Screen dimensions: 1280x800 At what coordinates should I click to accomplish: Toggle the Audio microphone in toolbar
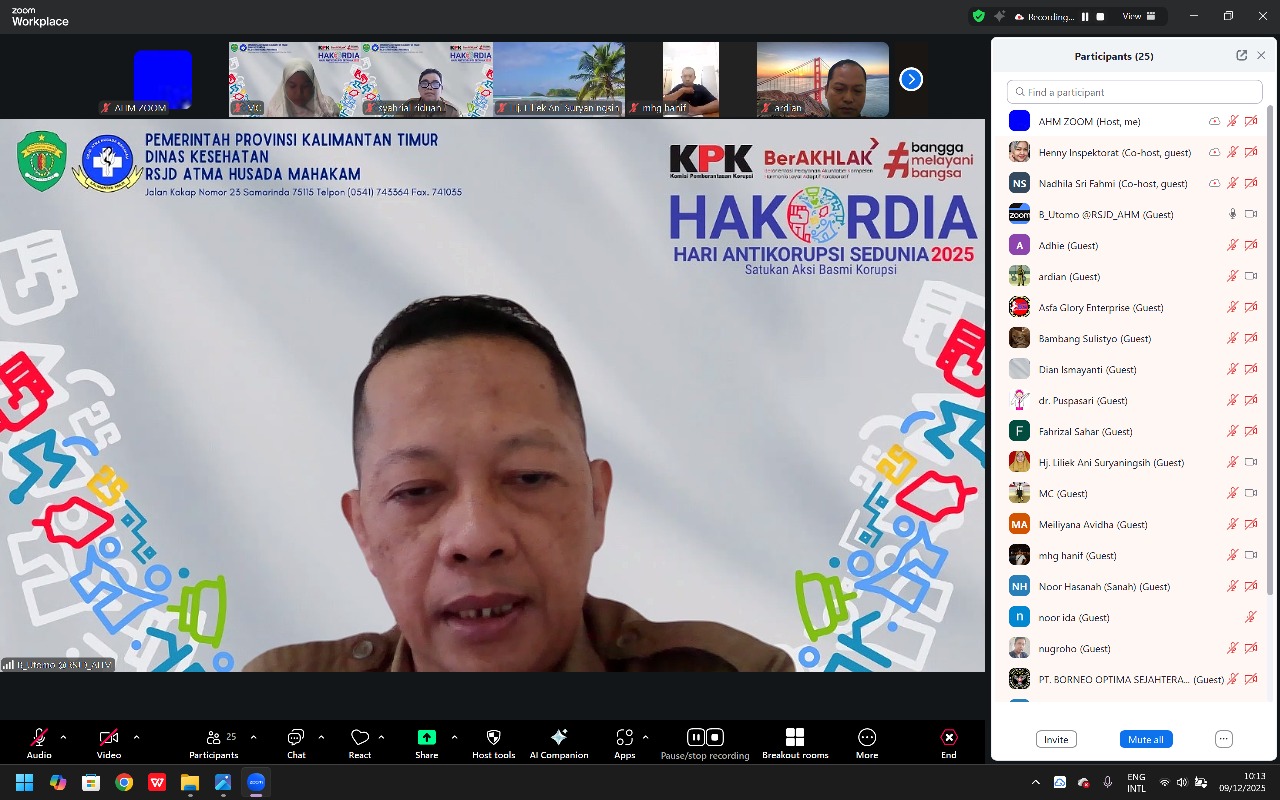pos(39,738)
